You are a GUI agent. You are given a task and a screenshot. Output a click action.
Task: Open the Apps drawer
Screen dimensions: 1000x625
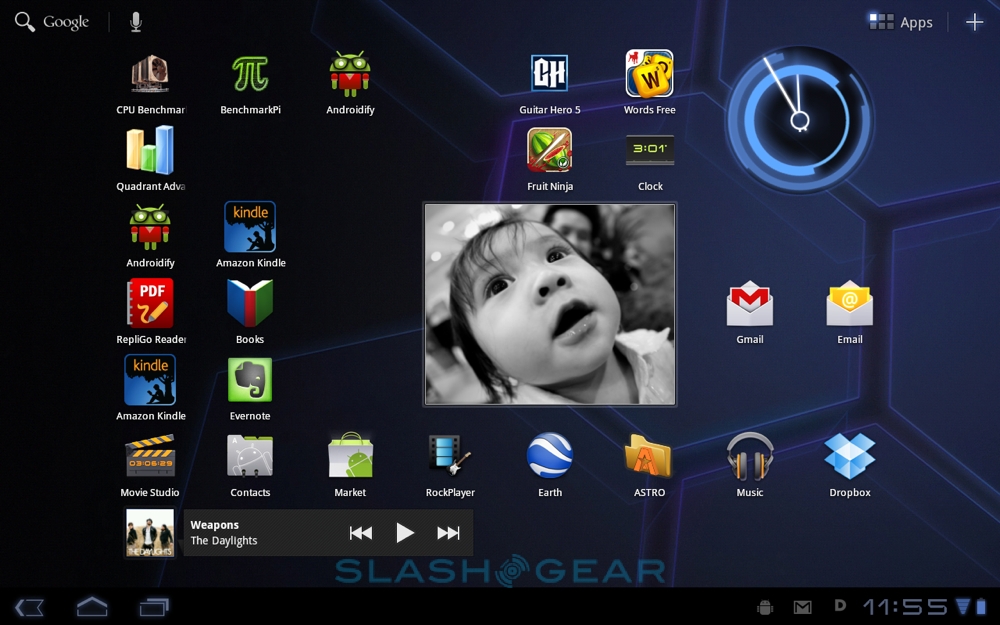tap(901, 22)
